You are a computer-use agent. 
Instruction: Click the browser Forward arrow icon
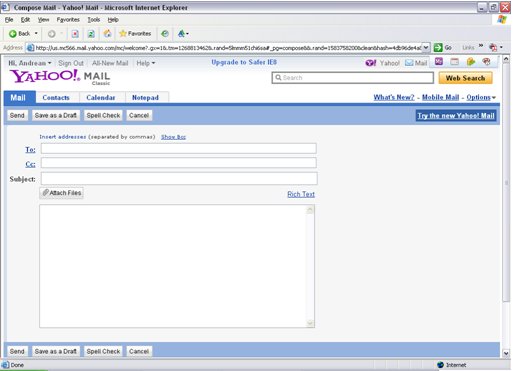(x=52, y=34)
